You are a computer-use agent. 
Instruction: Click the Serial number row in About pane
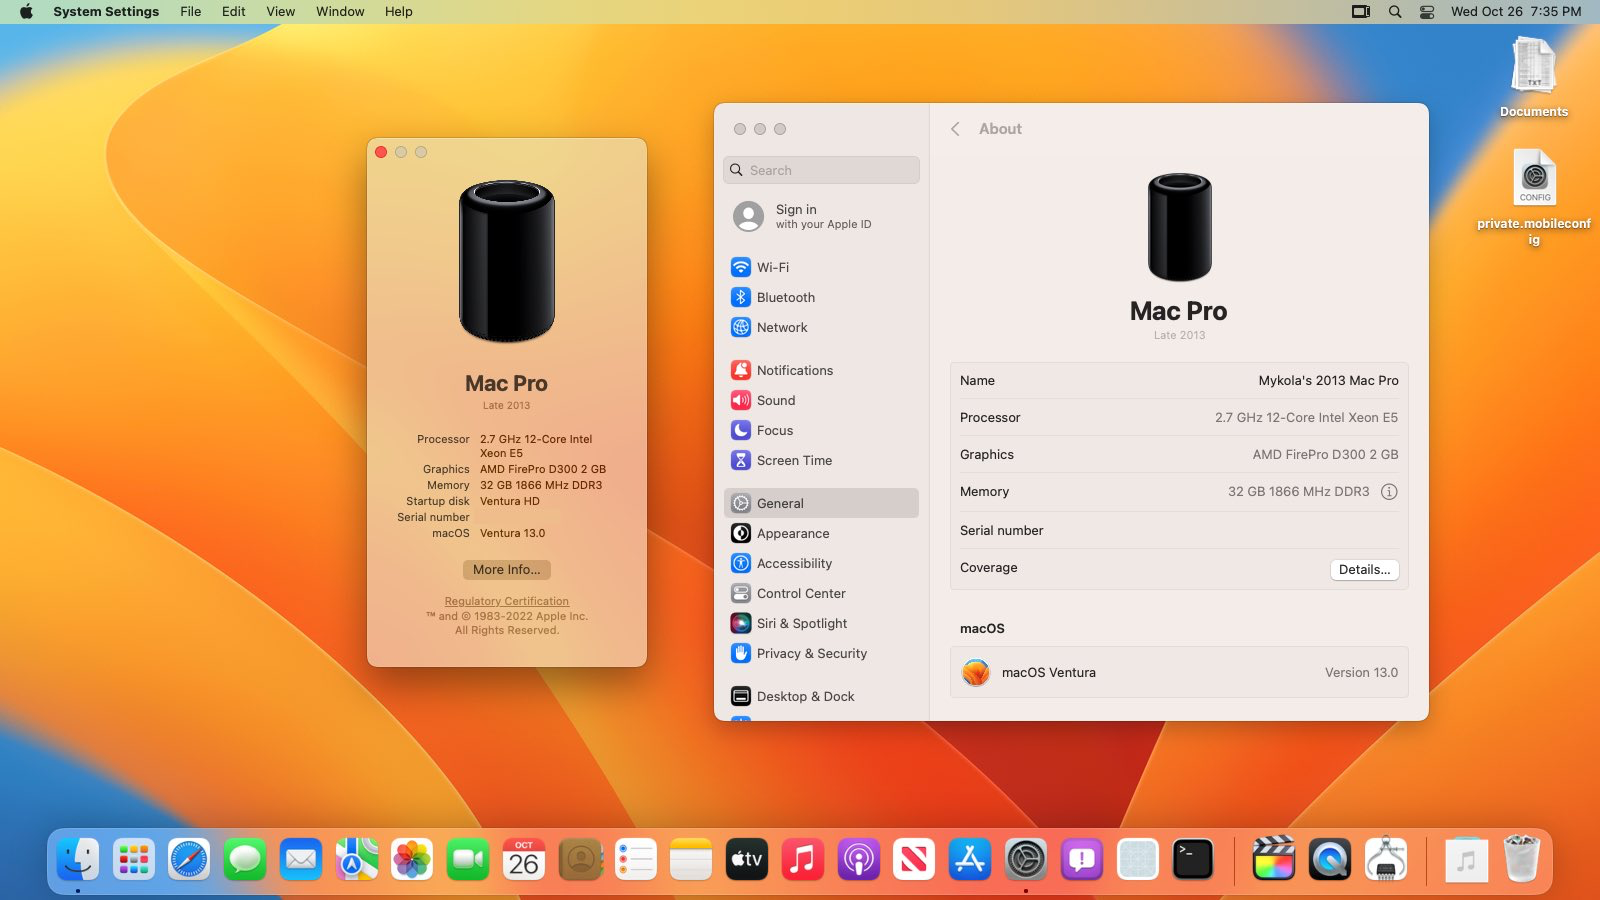coord(1179,530)
